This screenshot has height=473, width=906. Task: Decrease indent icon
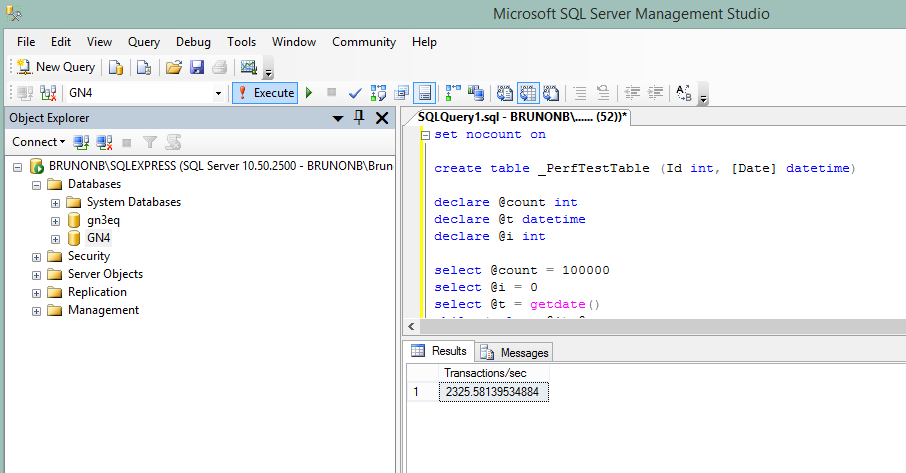pos(633,93)
